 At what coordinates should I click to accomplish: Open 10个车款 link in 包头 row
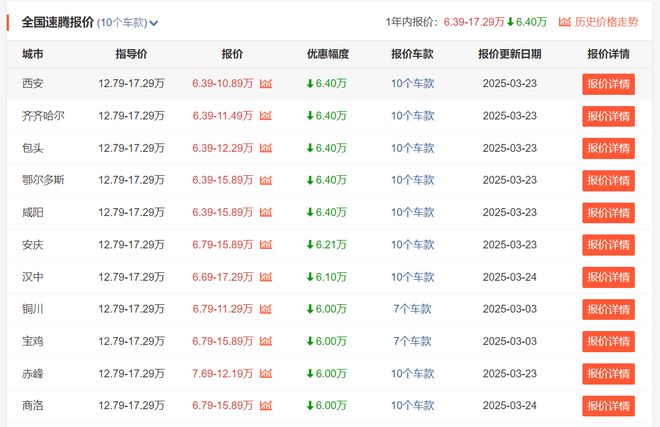click(x=412, y=148)
